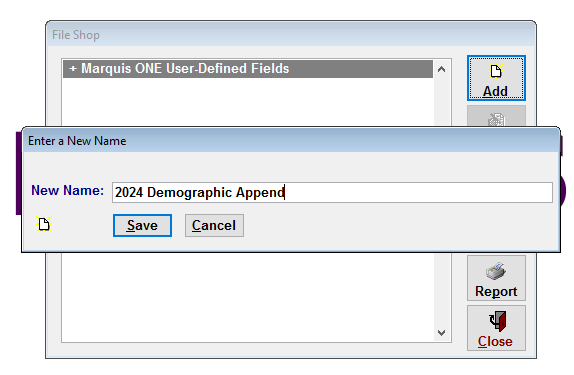Open the Report button label
The height and width of the screenshot is (375, 574).
(496, 292)
